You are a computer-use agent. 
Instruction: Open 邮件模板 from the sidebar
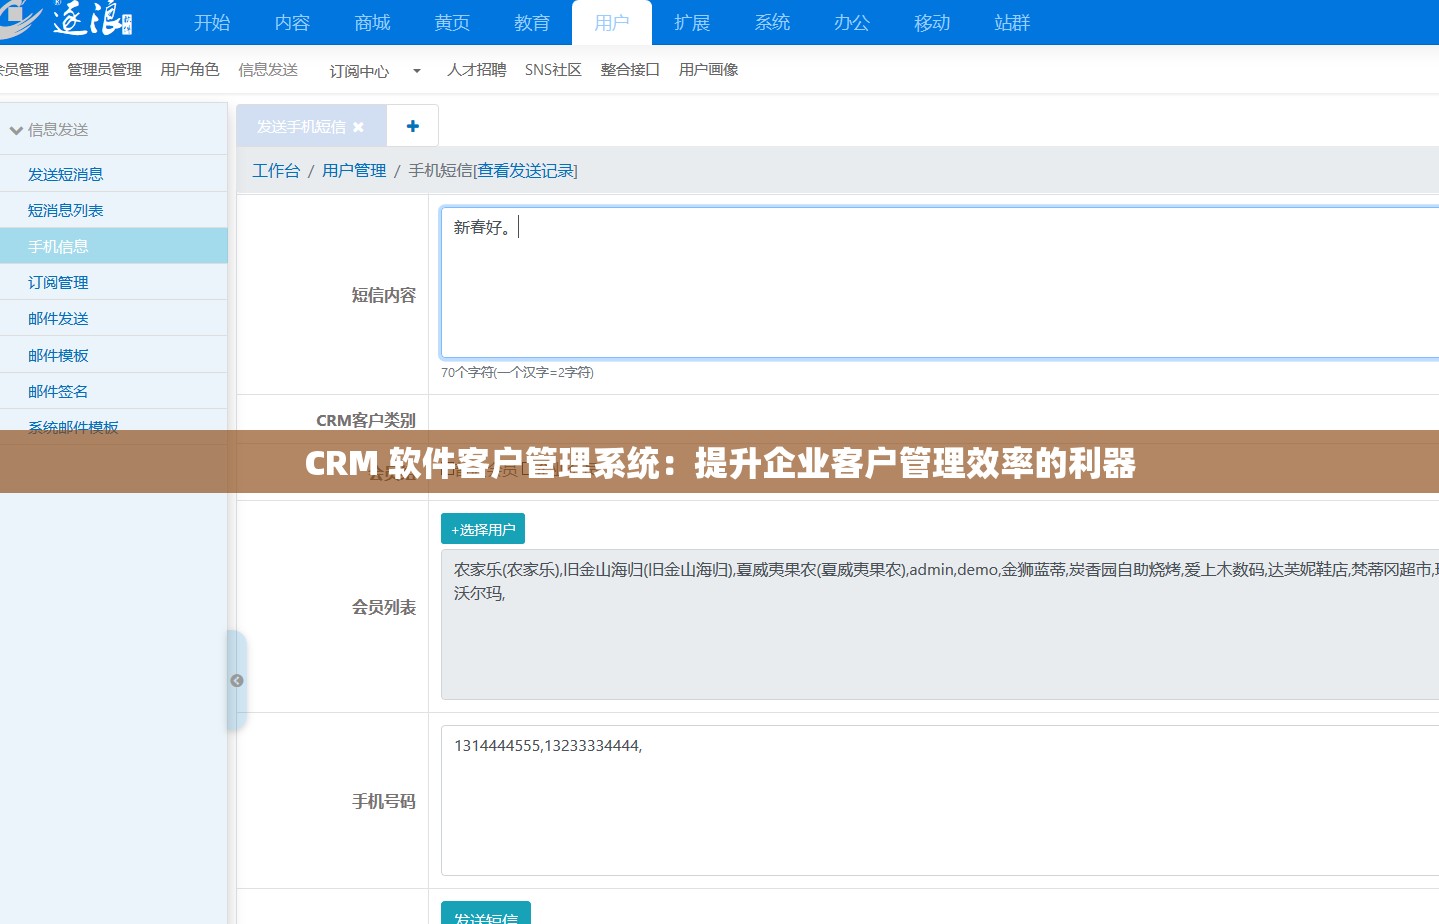(x=58, y=354)
